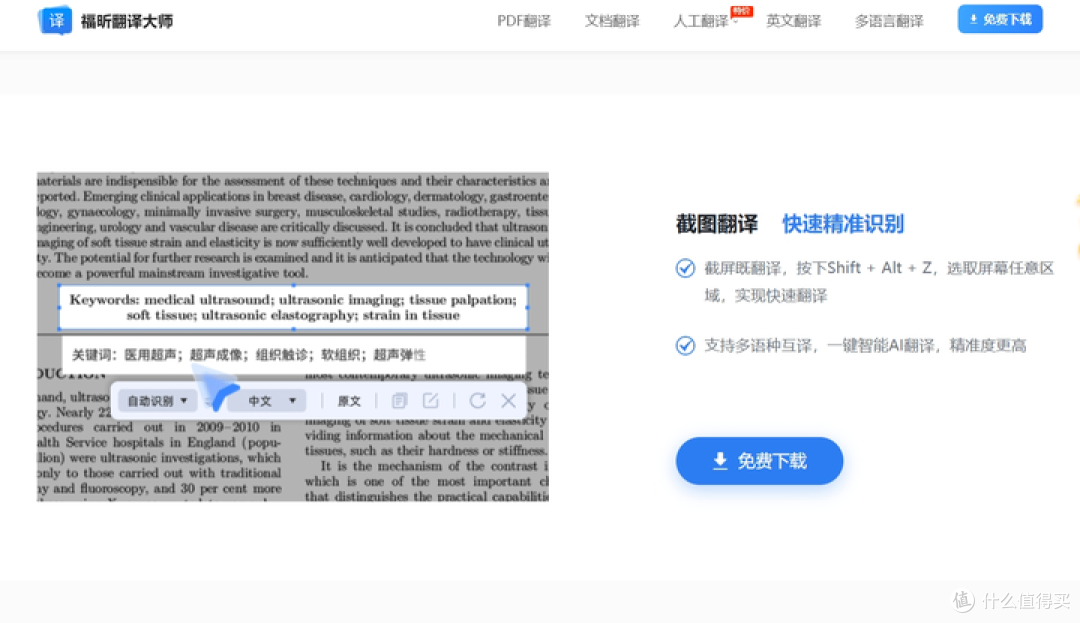Open the 多语言翻译 menu item
The width and height of the screenshot is (1080, 623).
coord(889,21)
